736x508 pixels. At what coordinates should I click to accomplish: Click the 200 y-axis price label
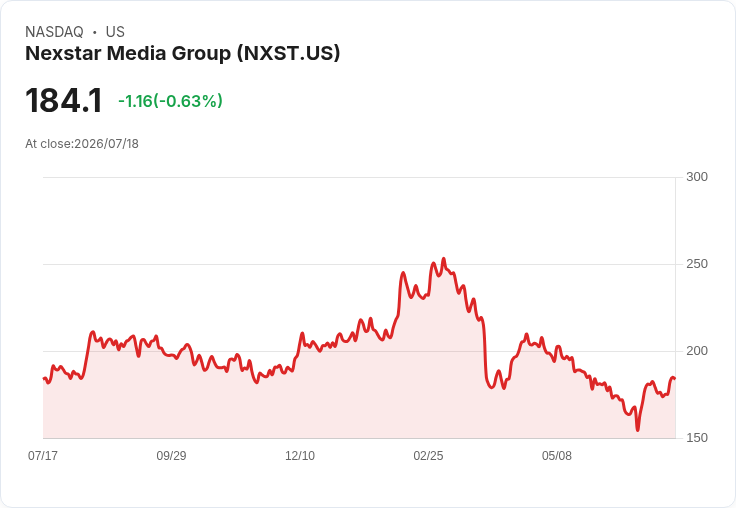(697, 351)
